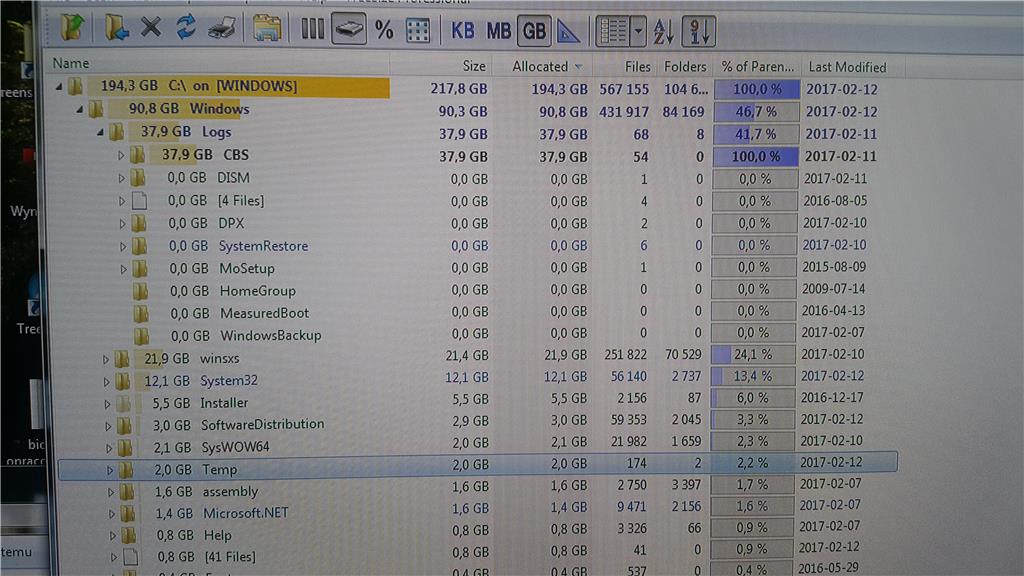1024x576 pixels.
Task: Expand the Temp folder
Action: 110,470
